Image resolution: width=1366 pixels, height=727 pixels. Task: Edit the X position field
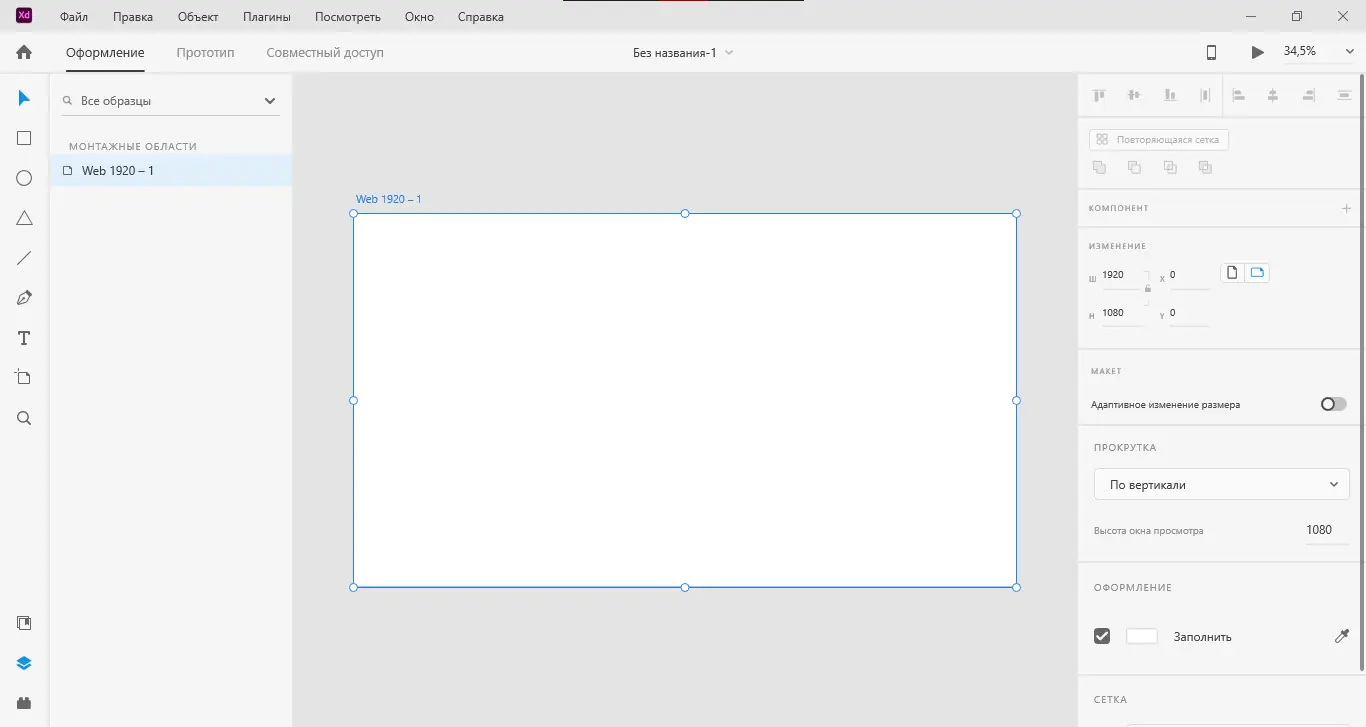(1189, 275)
